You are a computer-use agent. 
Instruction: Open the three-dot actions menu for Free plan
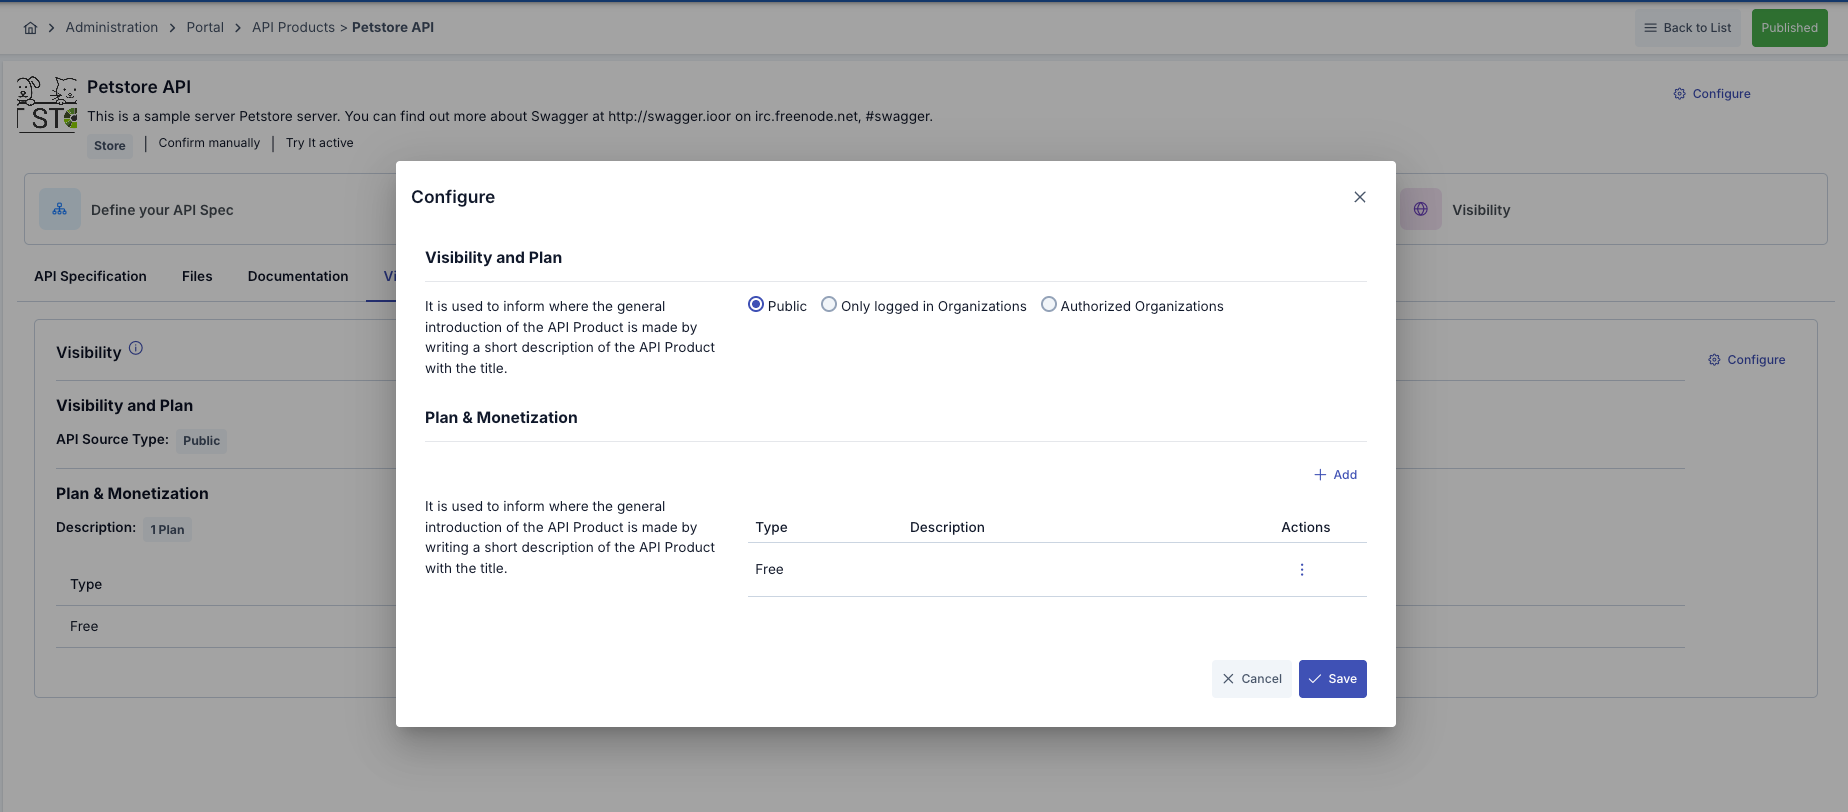[1301, 570]
